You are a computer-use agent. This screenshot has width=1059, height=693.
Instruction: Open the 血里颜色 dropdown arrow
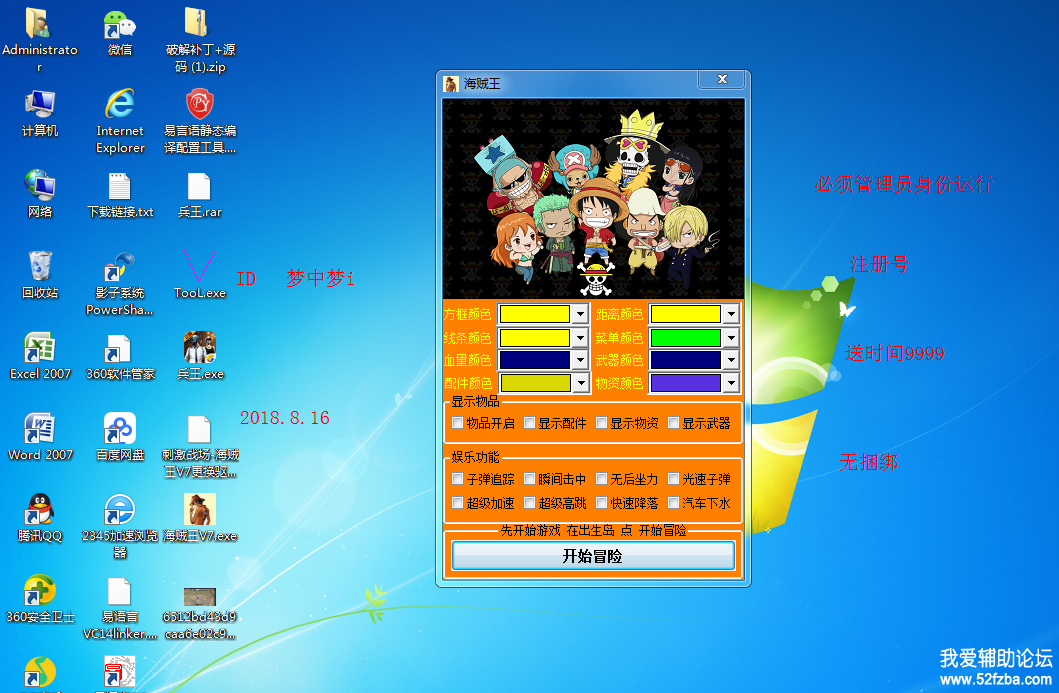click(580, 360)
